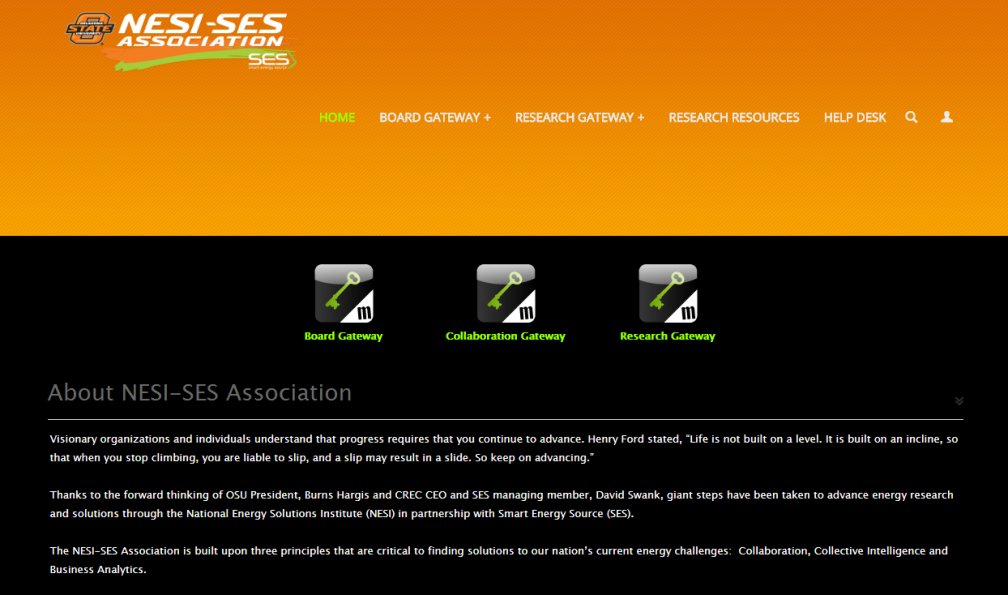Click the Research Gateway text link

[667, 336]
